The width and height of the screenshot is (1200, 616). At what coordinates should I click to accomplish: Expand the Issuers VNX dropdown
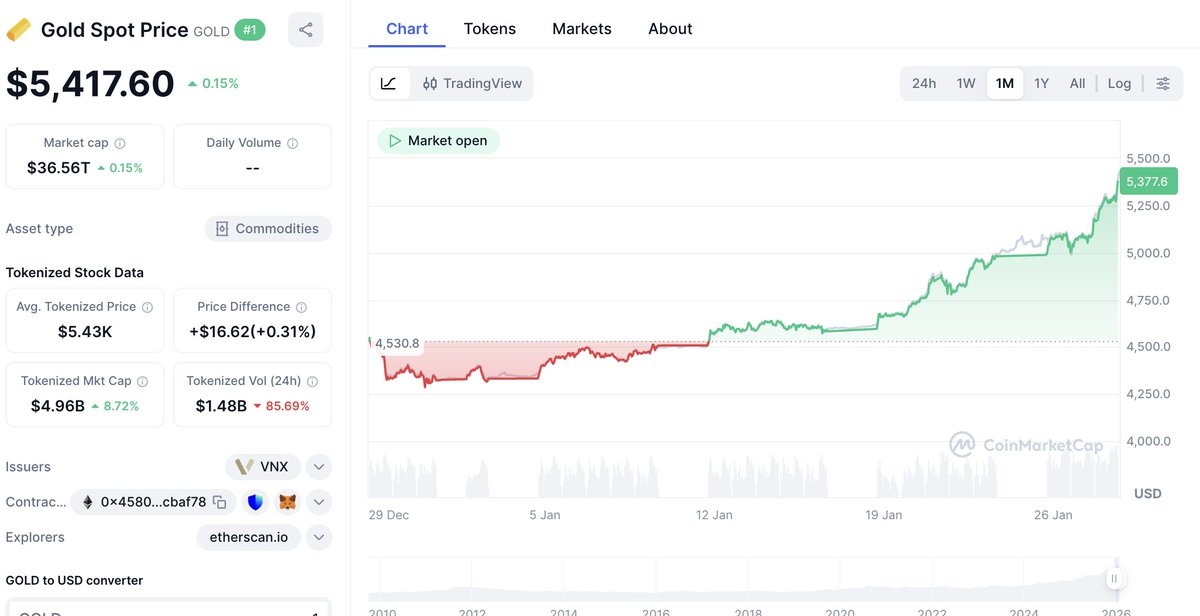tap(318, 467)
